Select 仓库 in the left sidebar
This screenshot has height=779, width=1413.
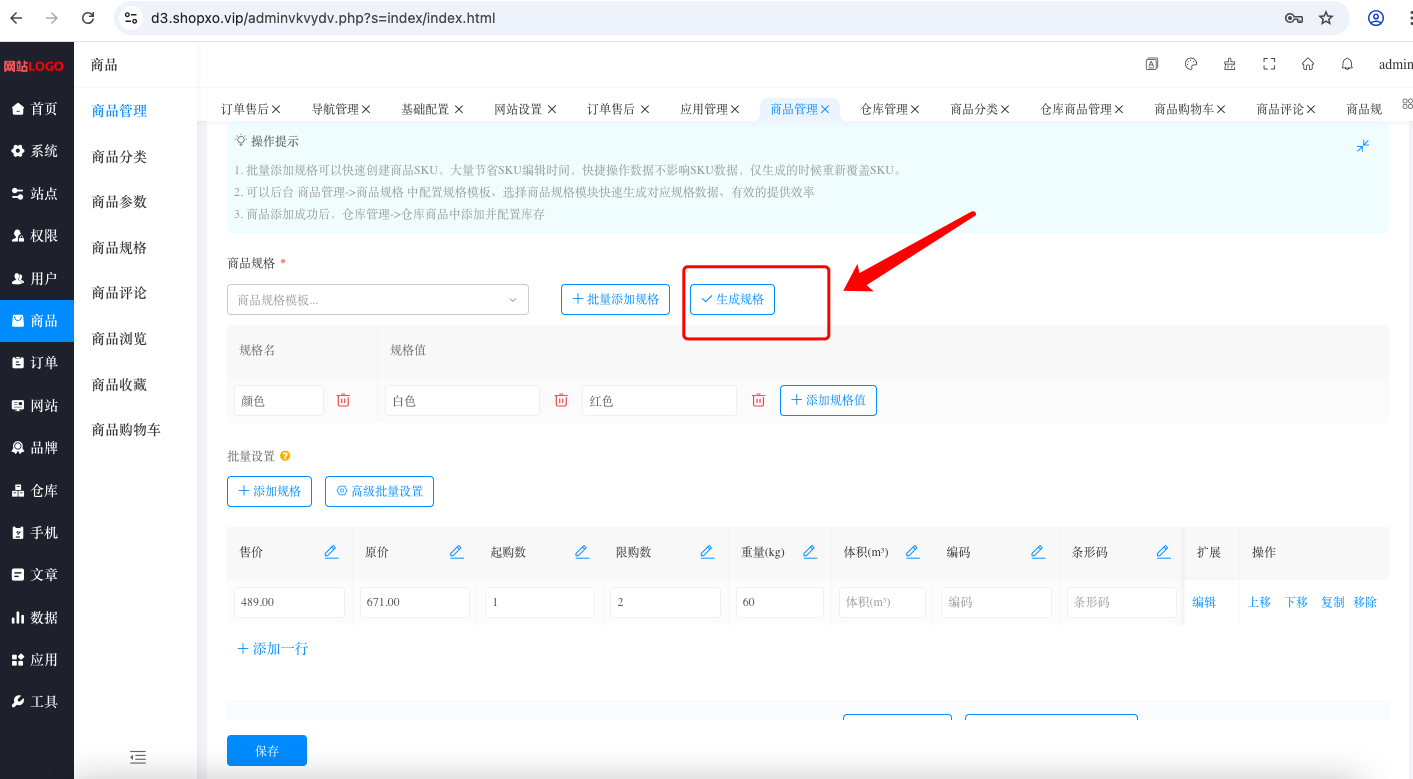(x=37, y=491)
